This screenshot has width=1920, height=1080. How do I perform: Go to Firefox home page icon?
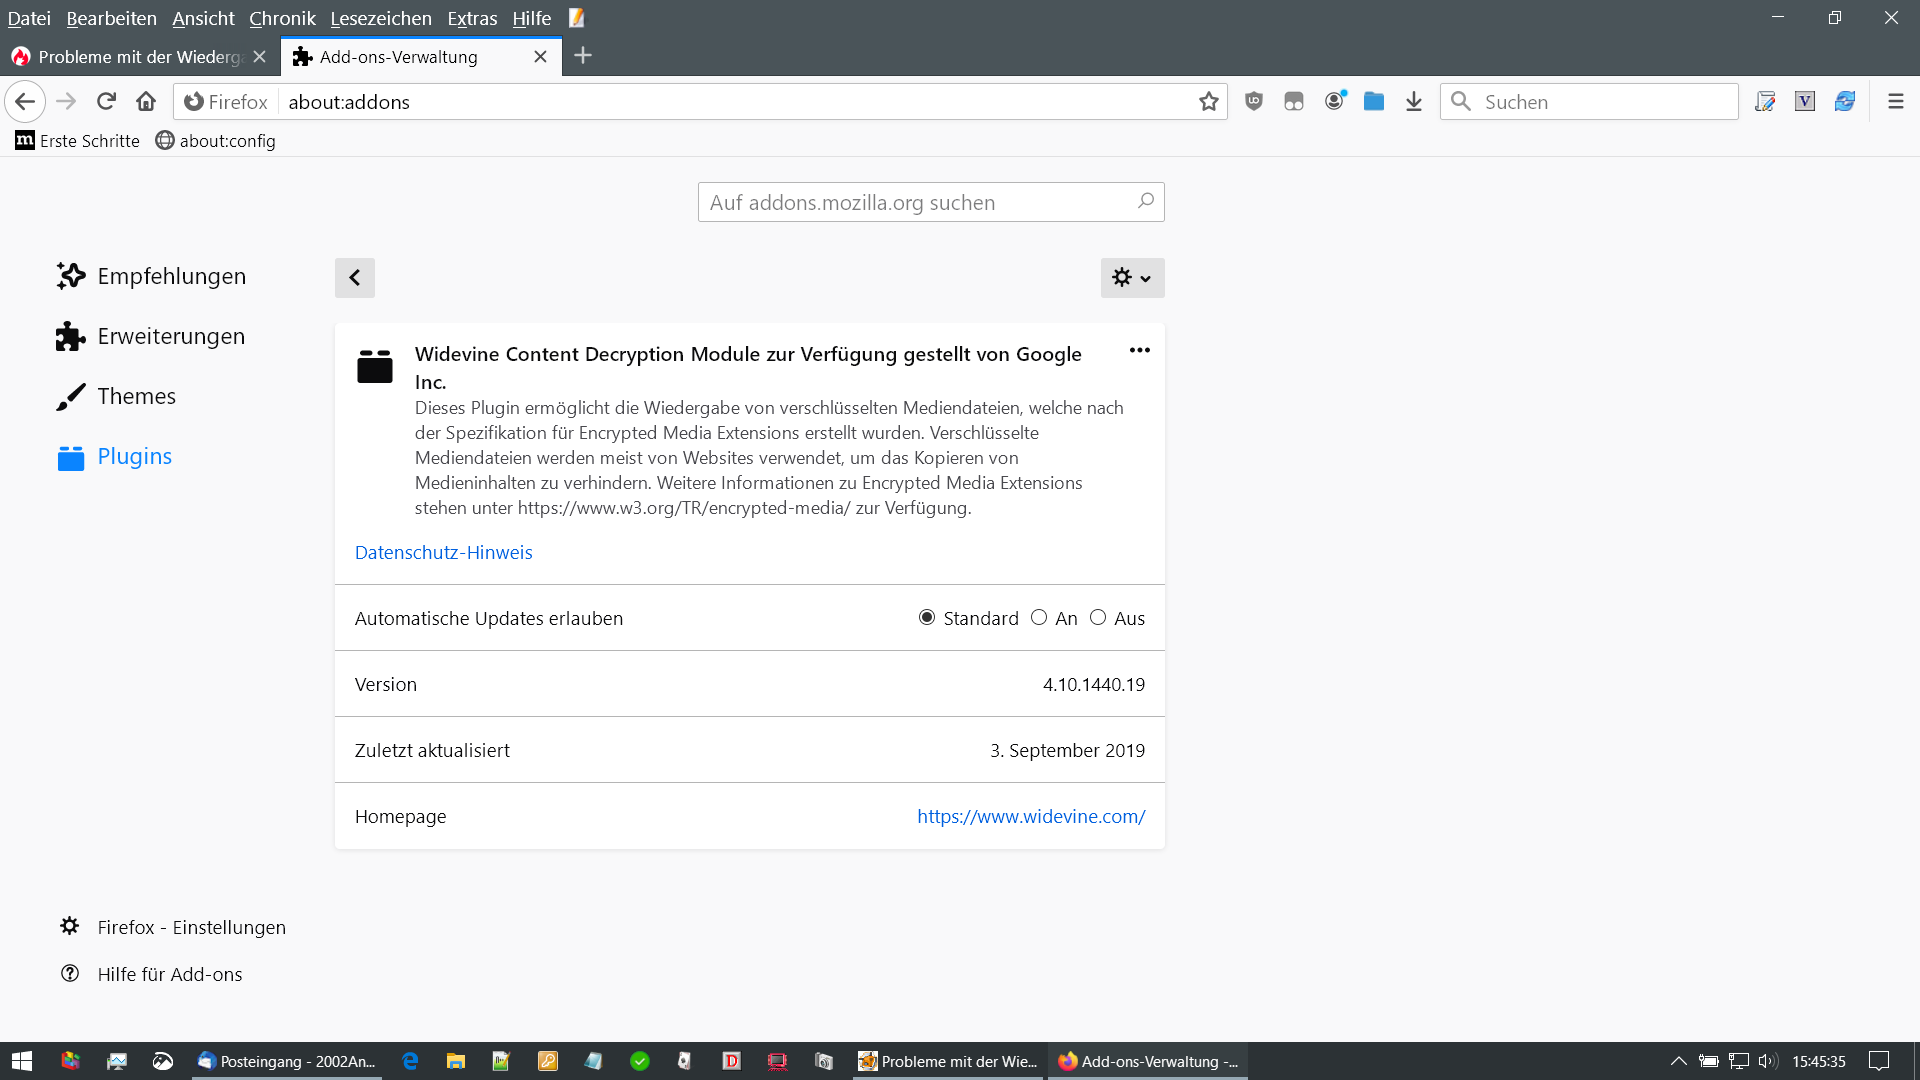[146, 101]
